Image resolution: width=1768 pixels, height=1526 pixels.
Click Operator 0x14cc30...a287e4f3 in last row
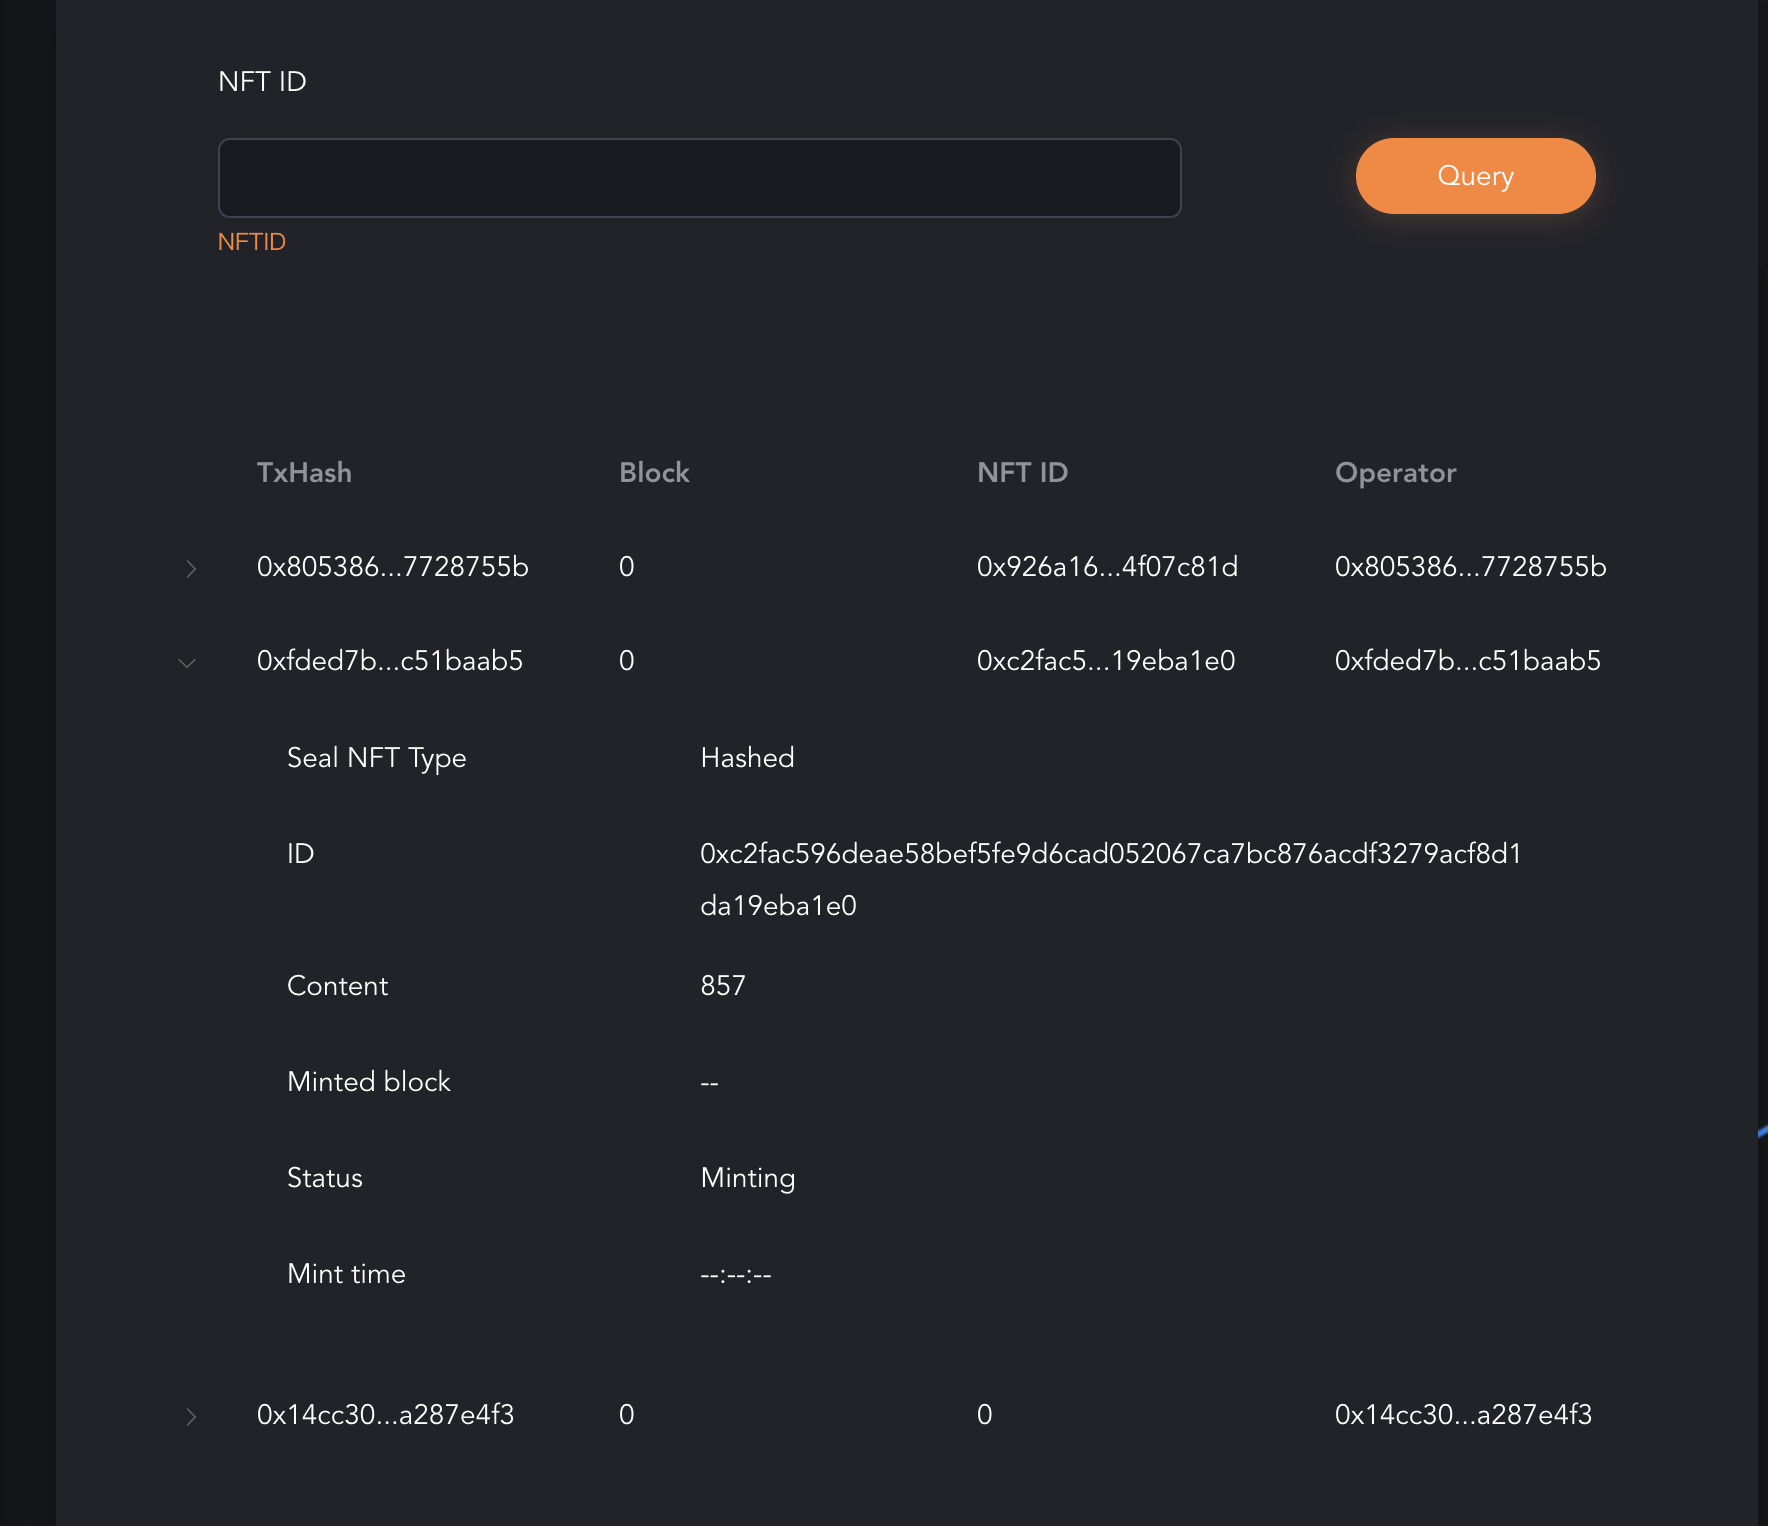tap(1463, 1415)
